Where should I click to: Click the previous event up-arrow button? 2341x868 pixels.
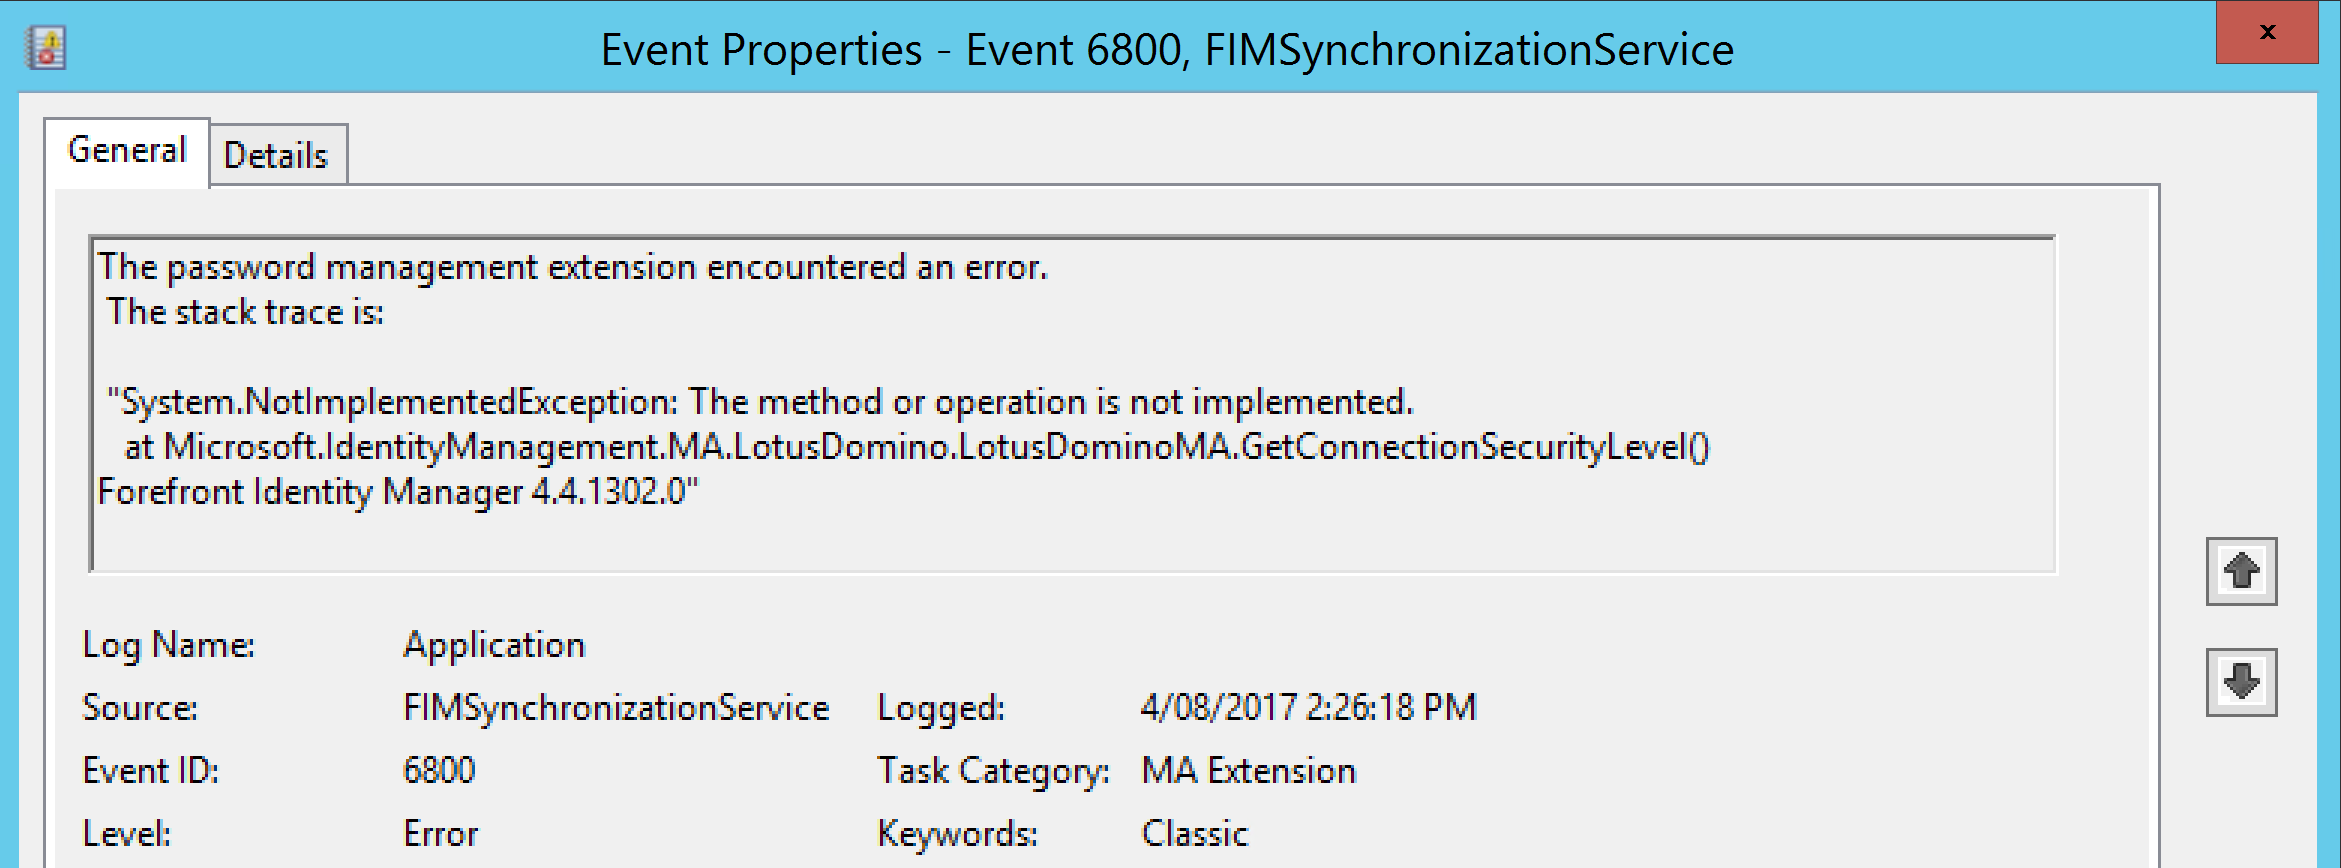(x=2240, y=573)
